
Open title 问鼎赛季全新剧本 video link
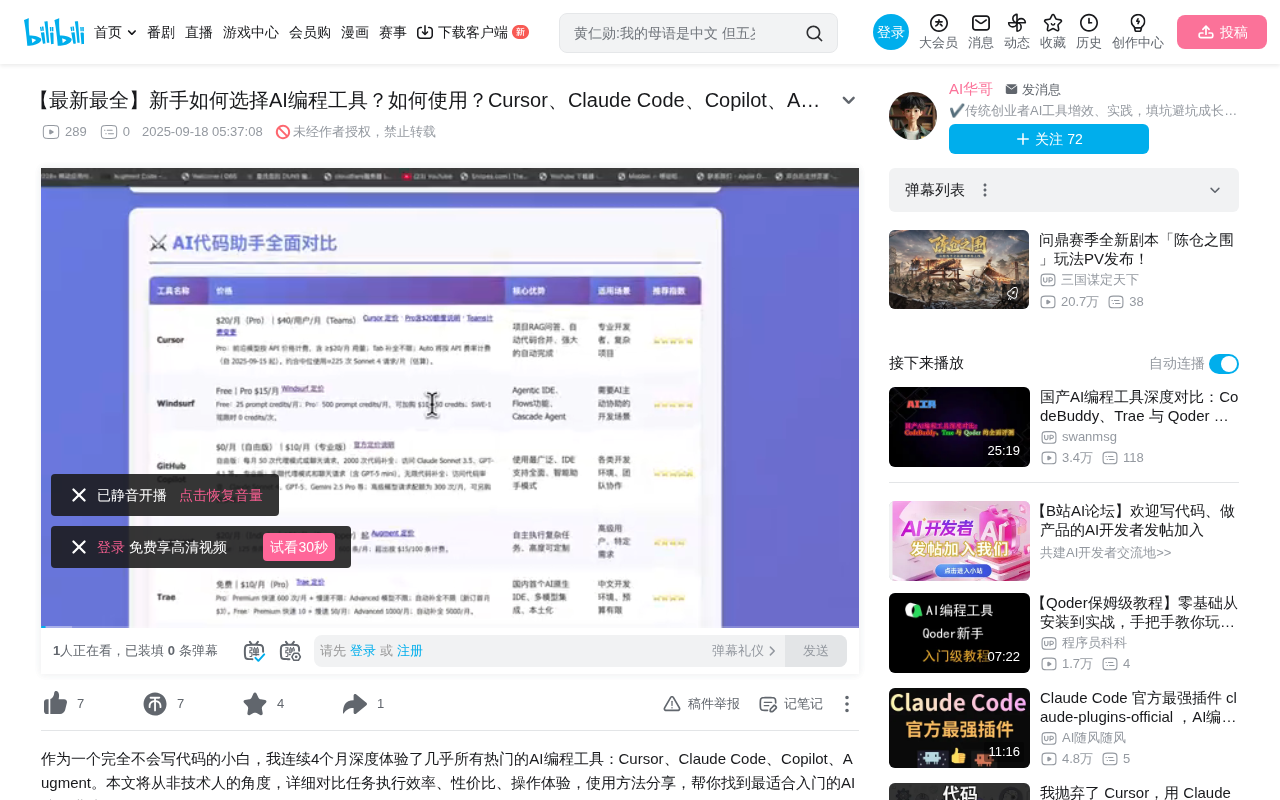1137,249
